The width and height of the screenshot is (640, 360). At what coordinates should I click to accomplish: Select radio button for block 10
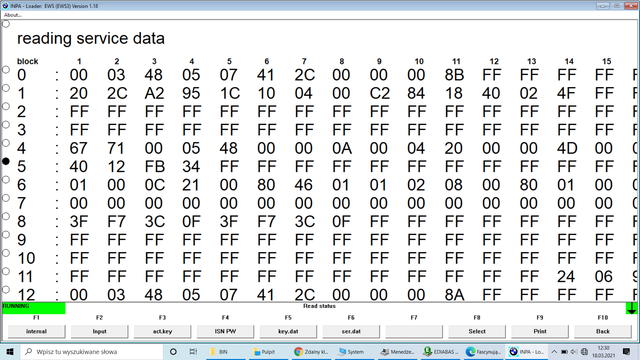tap(6, 253)
